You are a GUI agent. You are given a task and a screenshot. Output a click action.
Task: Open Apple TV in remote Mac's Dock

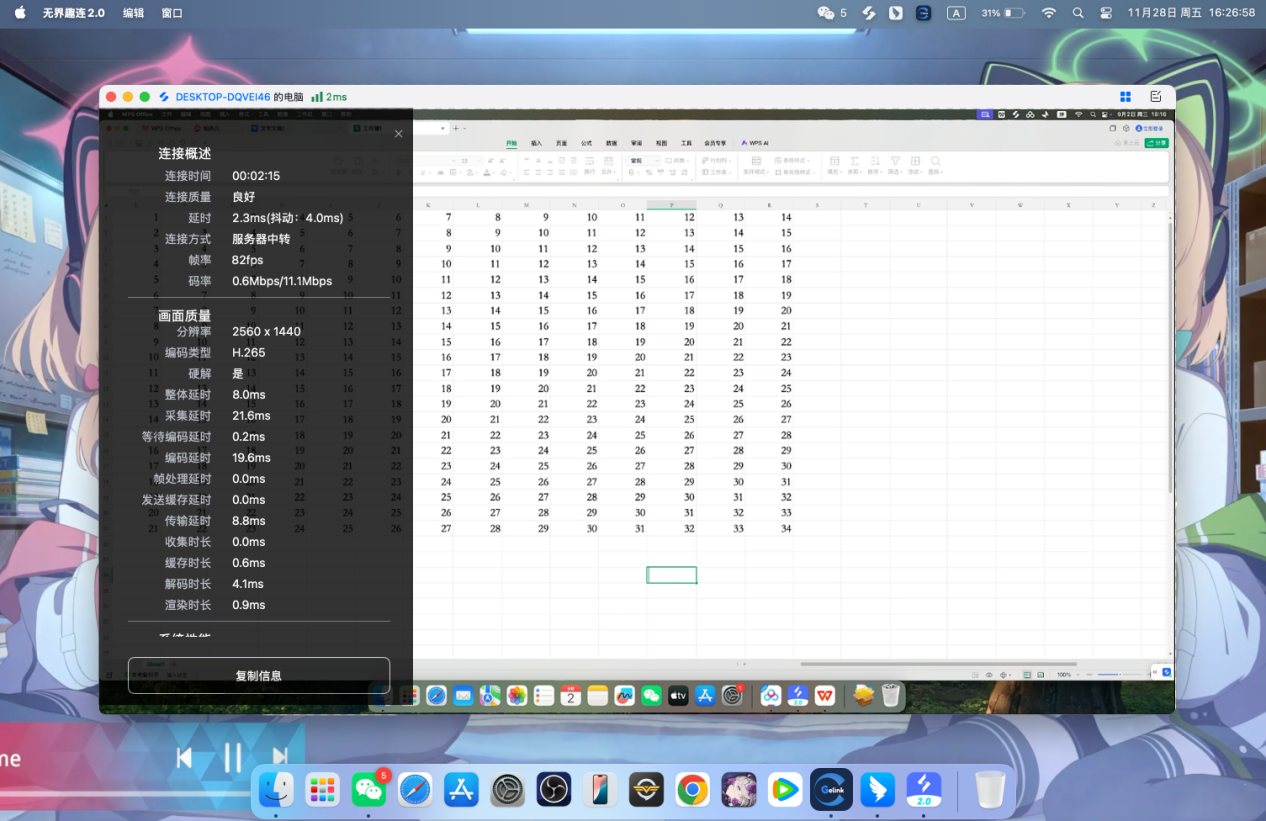(x=678, y=695)
